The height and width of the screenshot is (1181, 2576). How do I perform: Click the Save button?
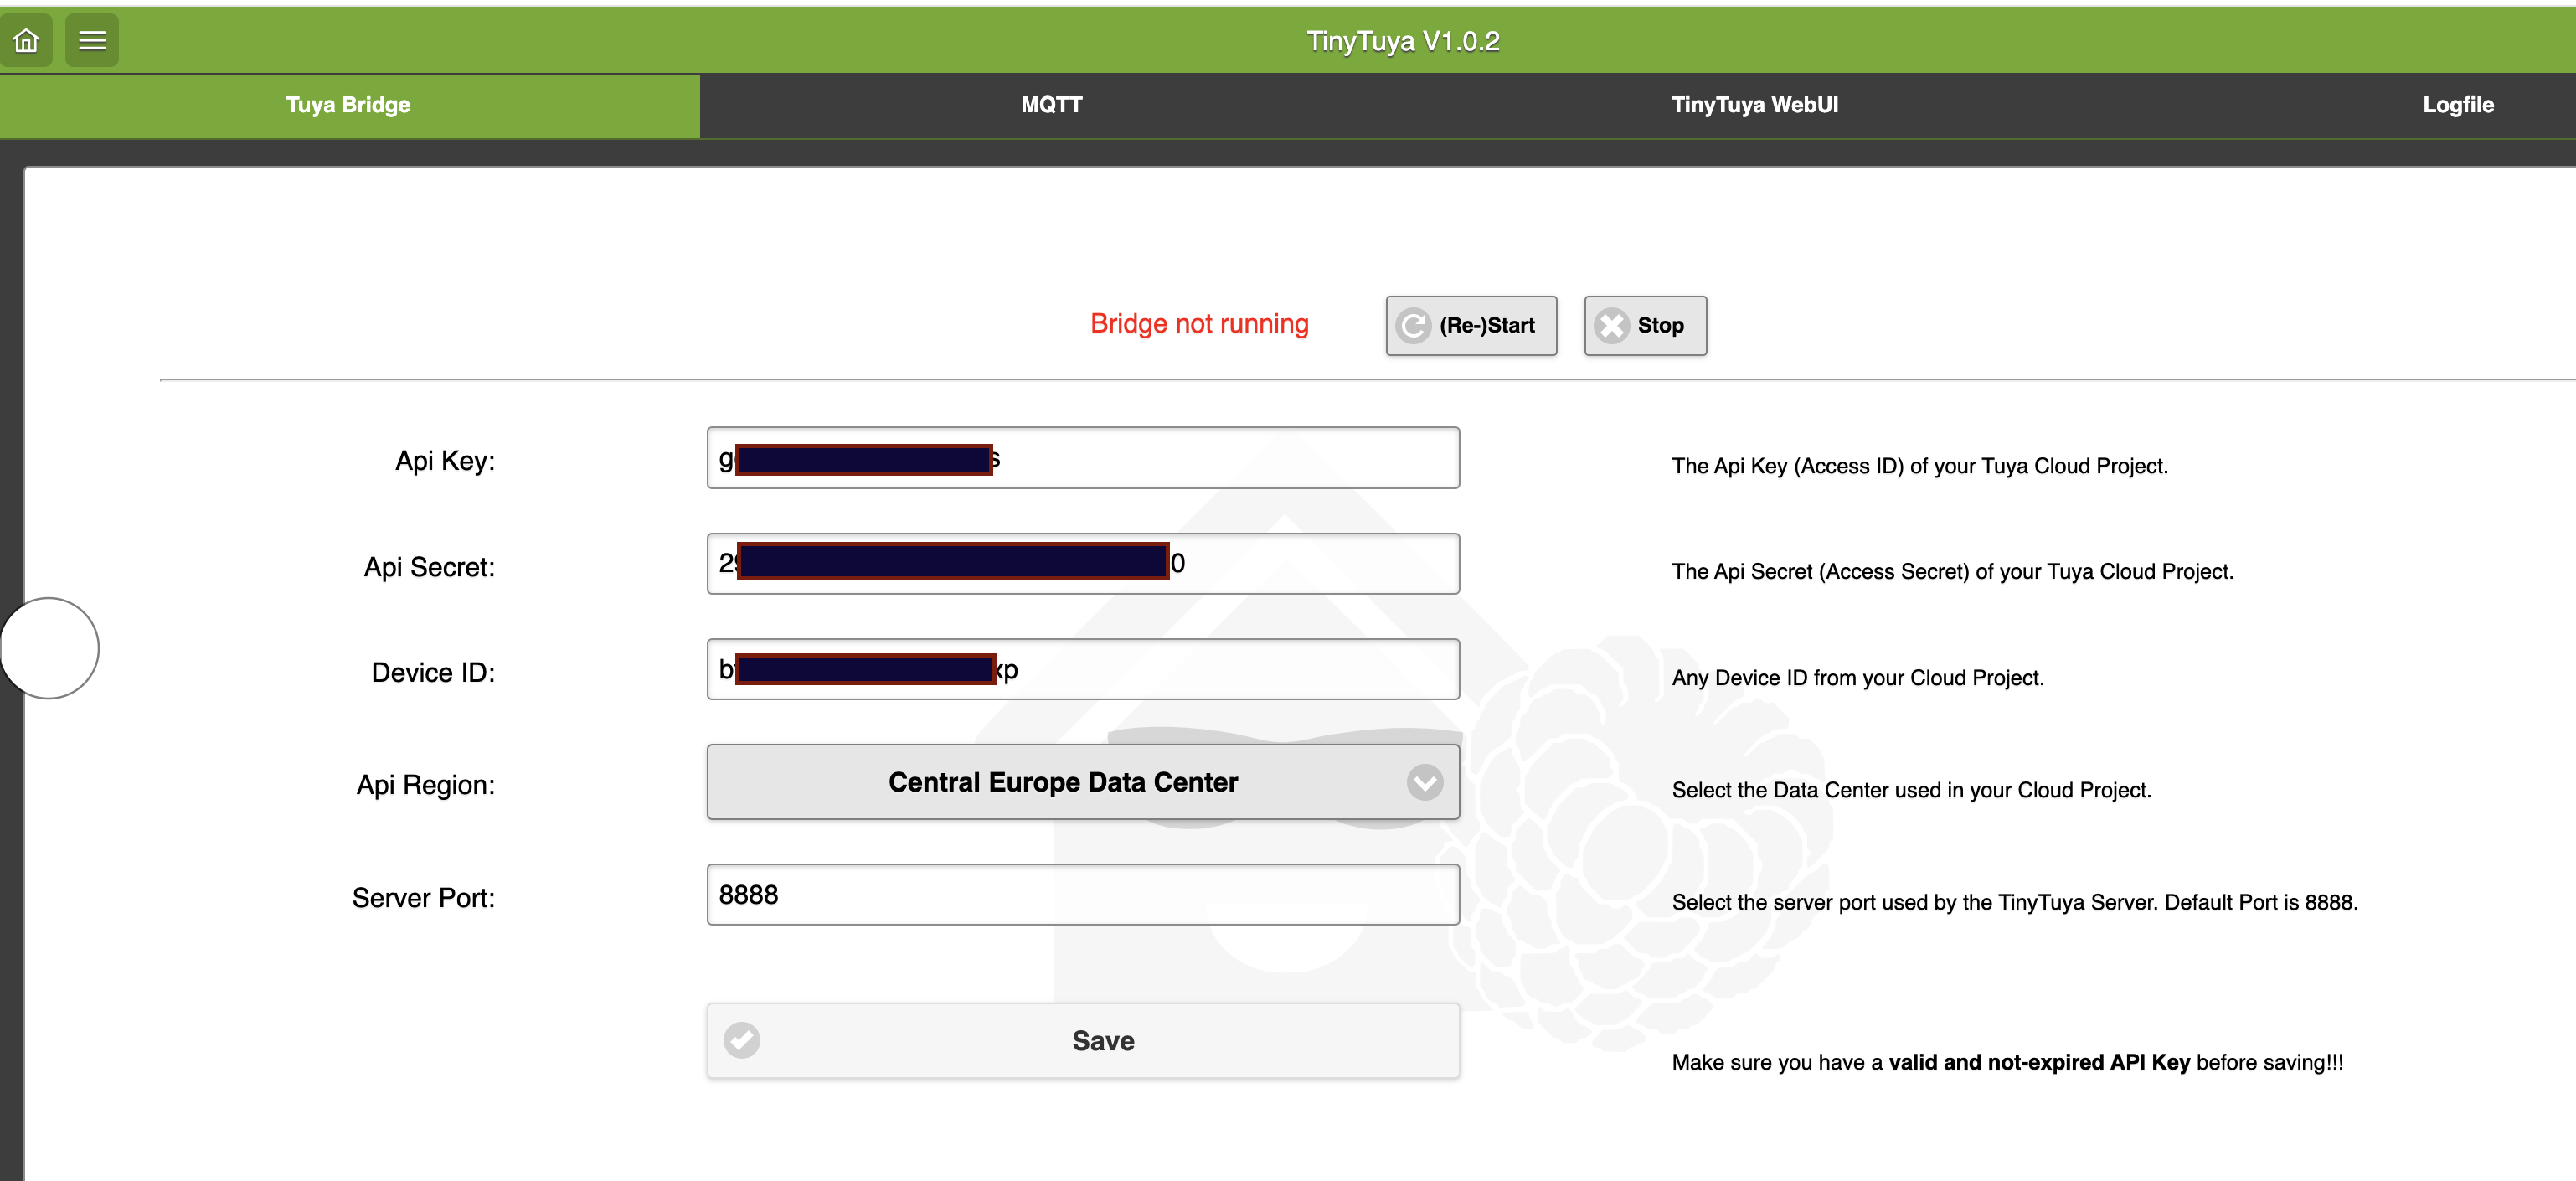point(1102,1040)
